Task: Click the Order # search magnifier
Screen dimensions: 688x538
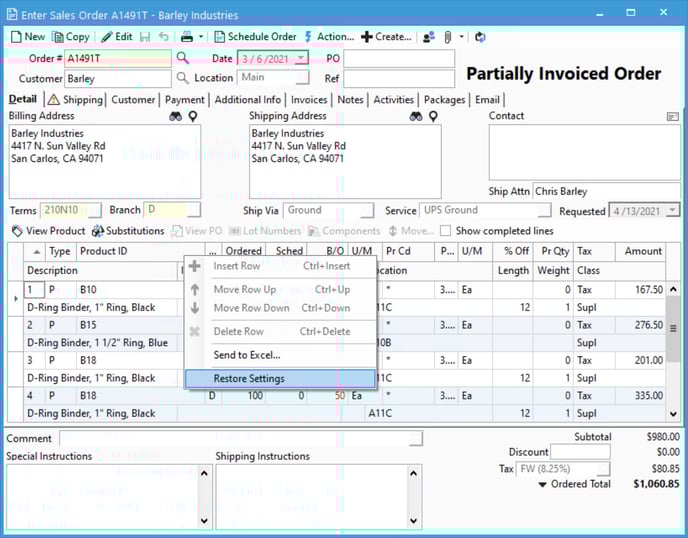Action: coord(183,58)
